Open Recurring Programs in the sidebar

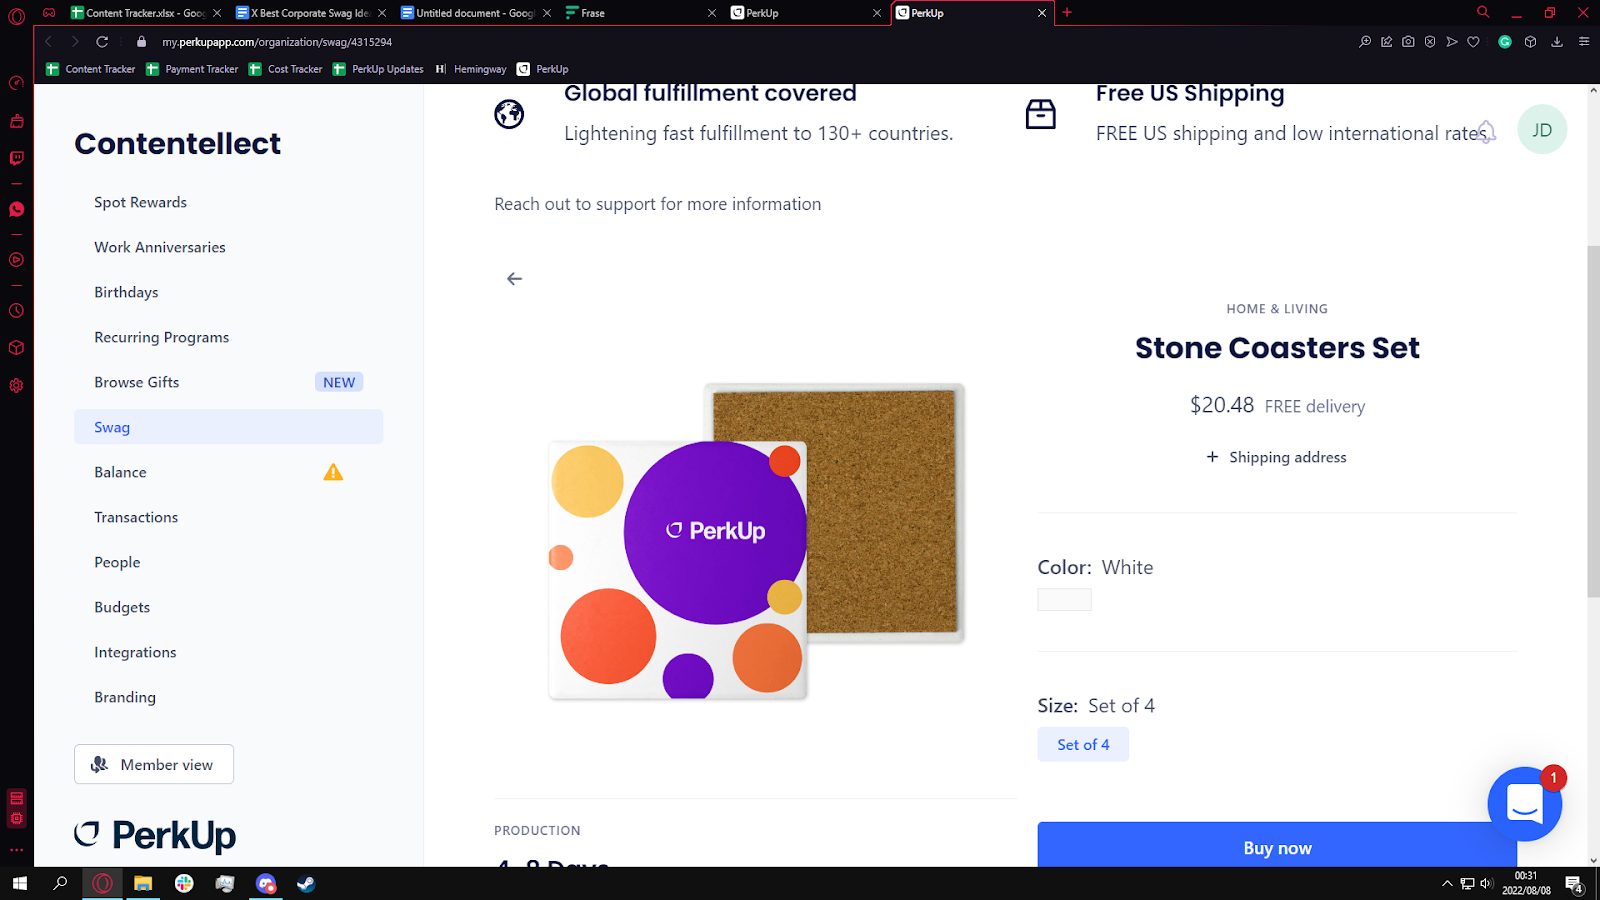[162, 337]
